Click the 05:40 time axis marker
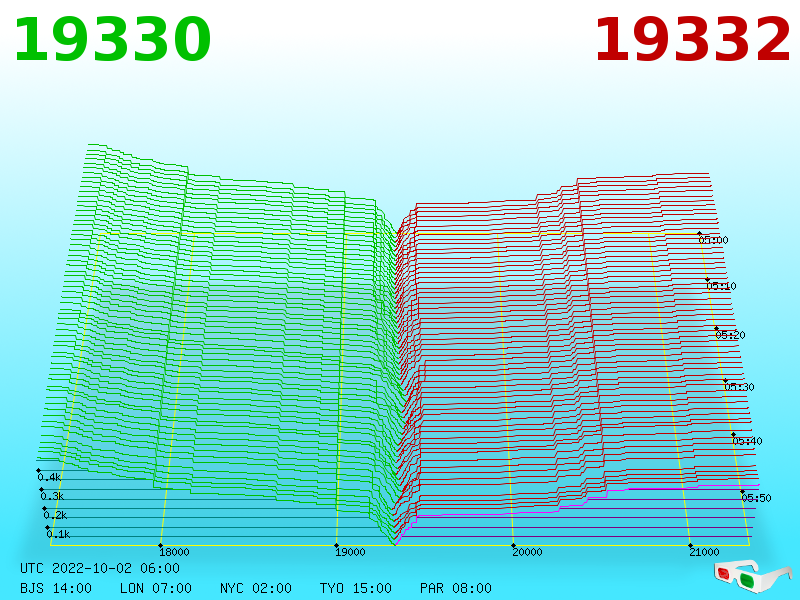Viewport: 800px width, 600px height. tap(747, 441)
